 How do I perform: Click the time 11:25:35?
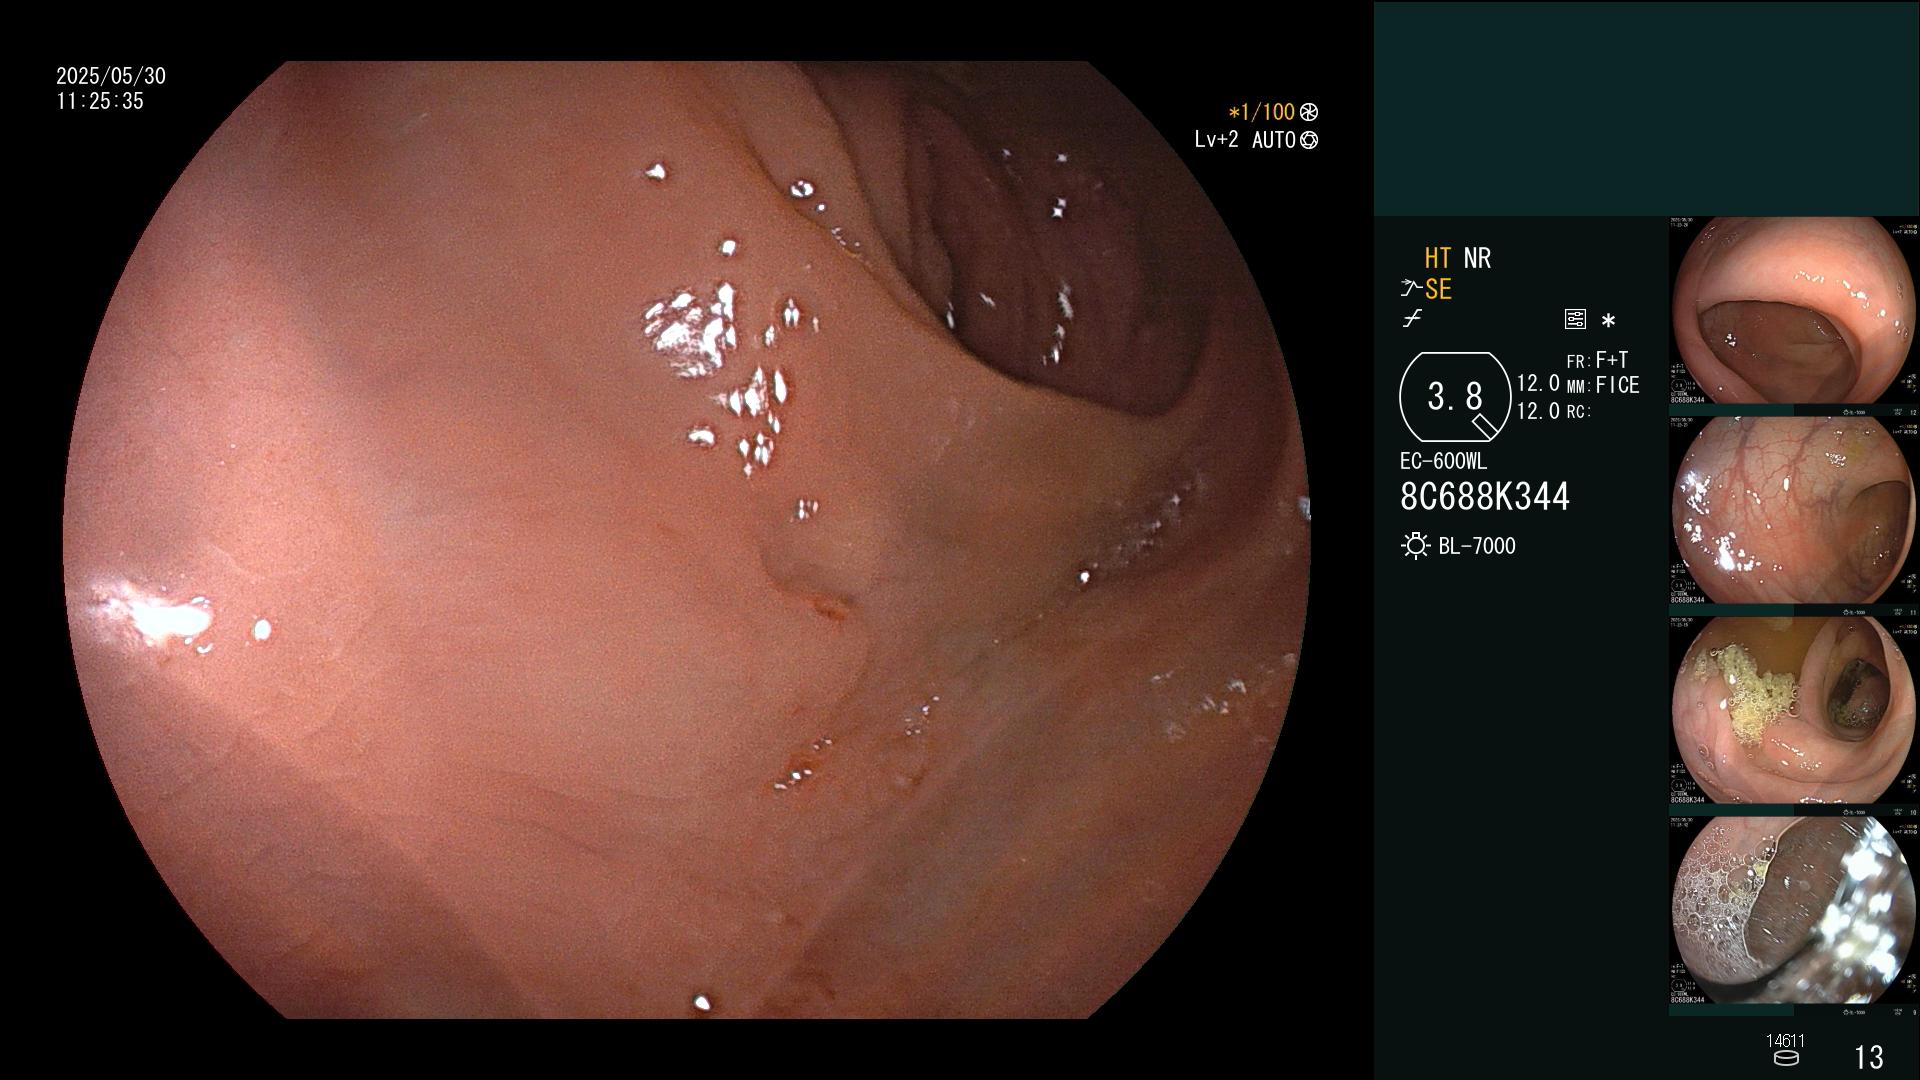pyautogui.click(x=100, y=101)
